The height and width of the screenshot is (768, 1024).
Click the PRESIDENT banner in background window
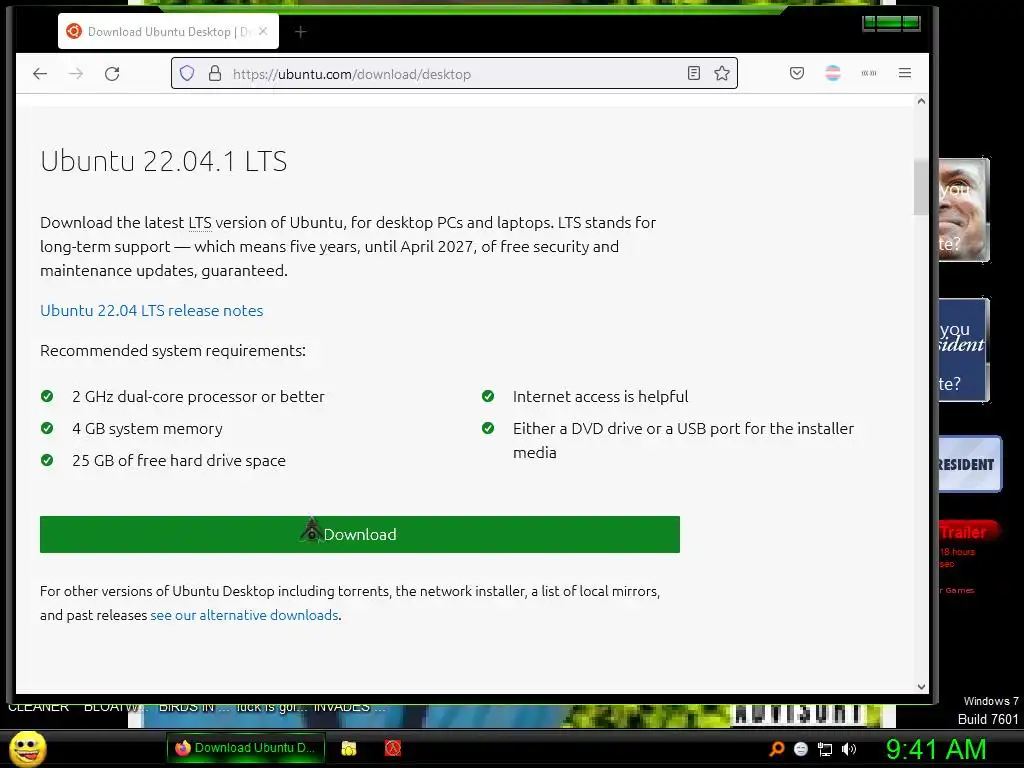(969, 464)
